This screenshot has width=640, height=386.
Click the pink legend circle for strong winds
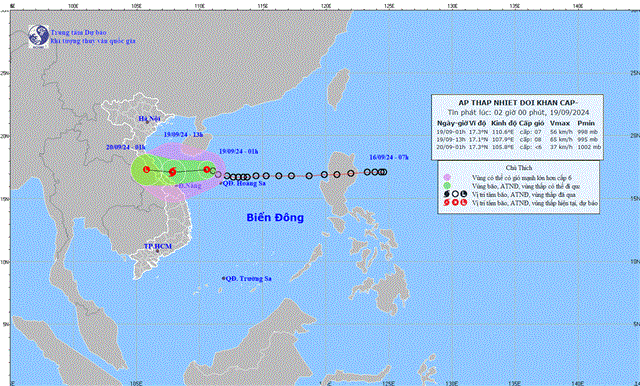[447, 177]
